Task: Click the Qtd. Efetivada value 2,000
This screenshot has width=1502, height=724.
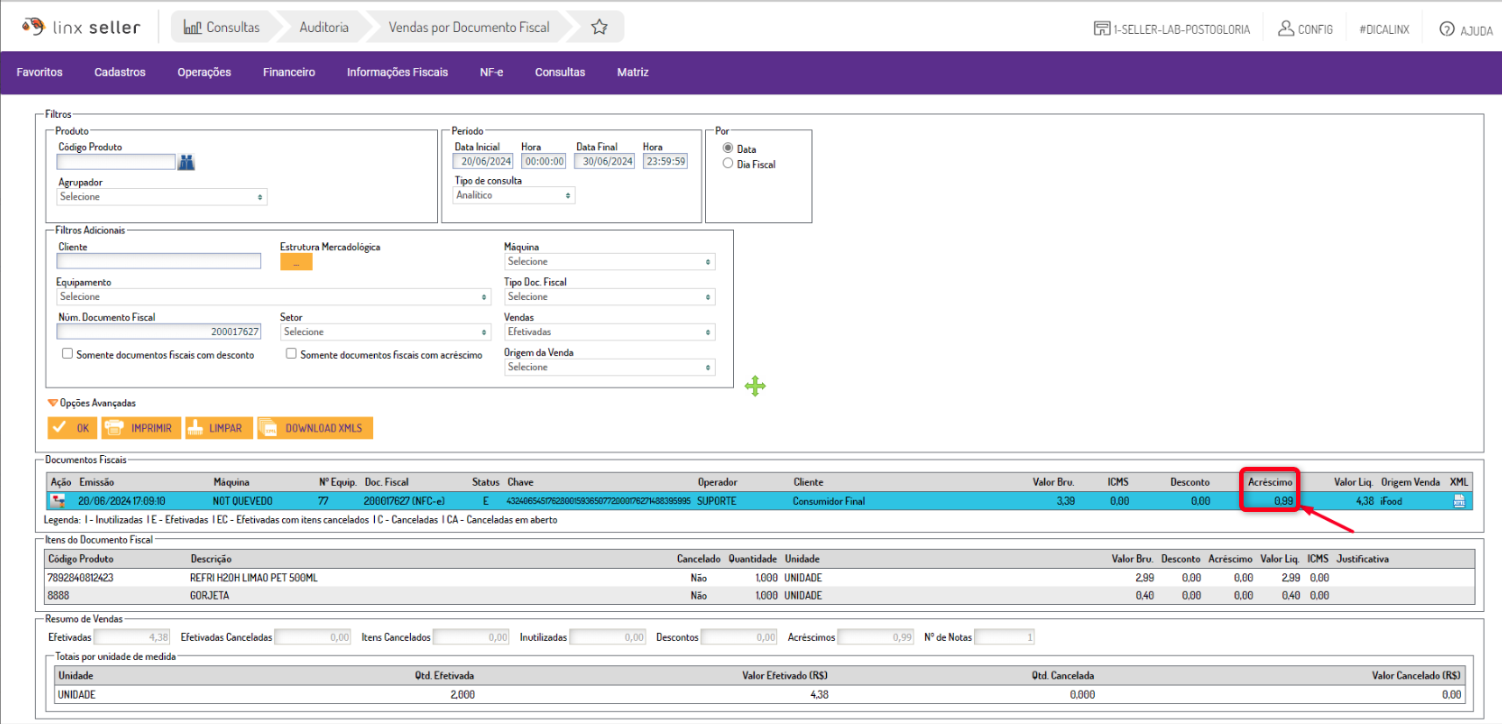Action: pos(460,694)
